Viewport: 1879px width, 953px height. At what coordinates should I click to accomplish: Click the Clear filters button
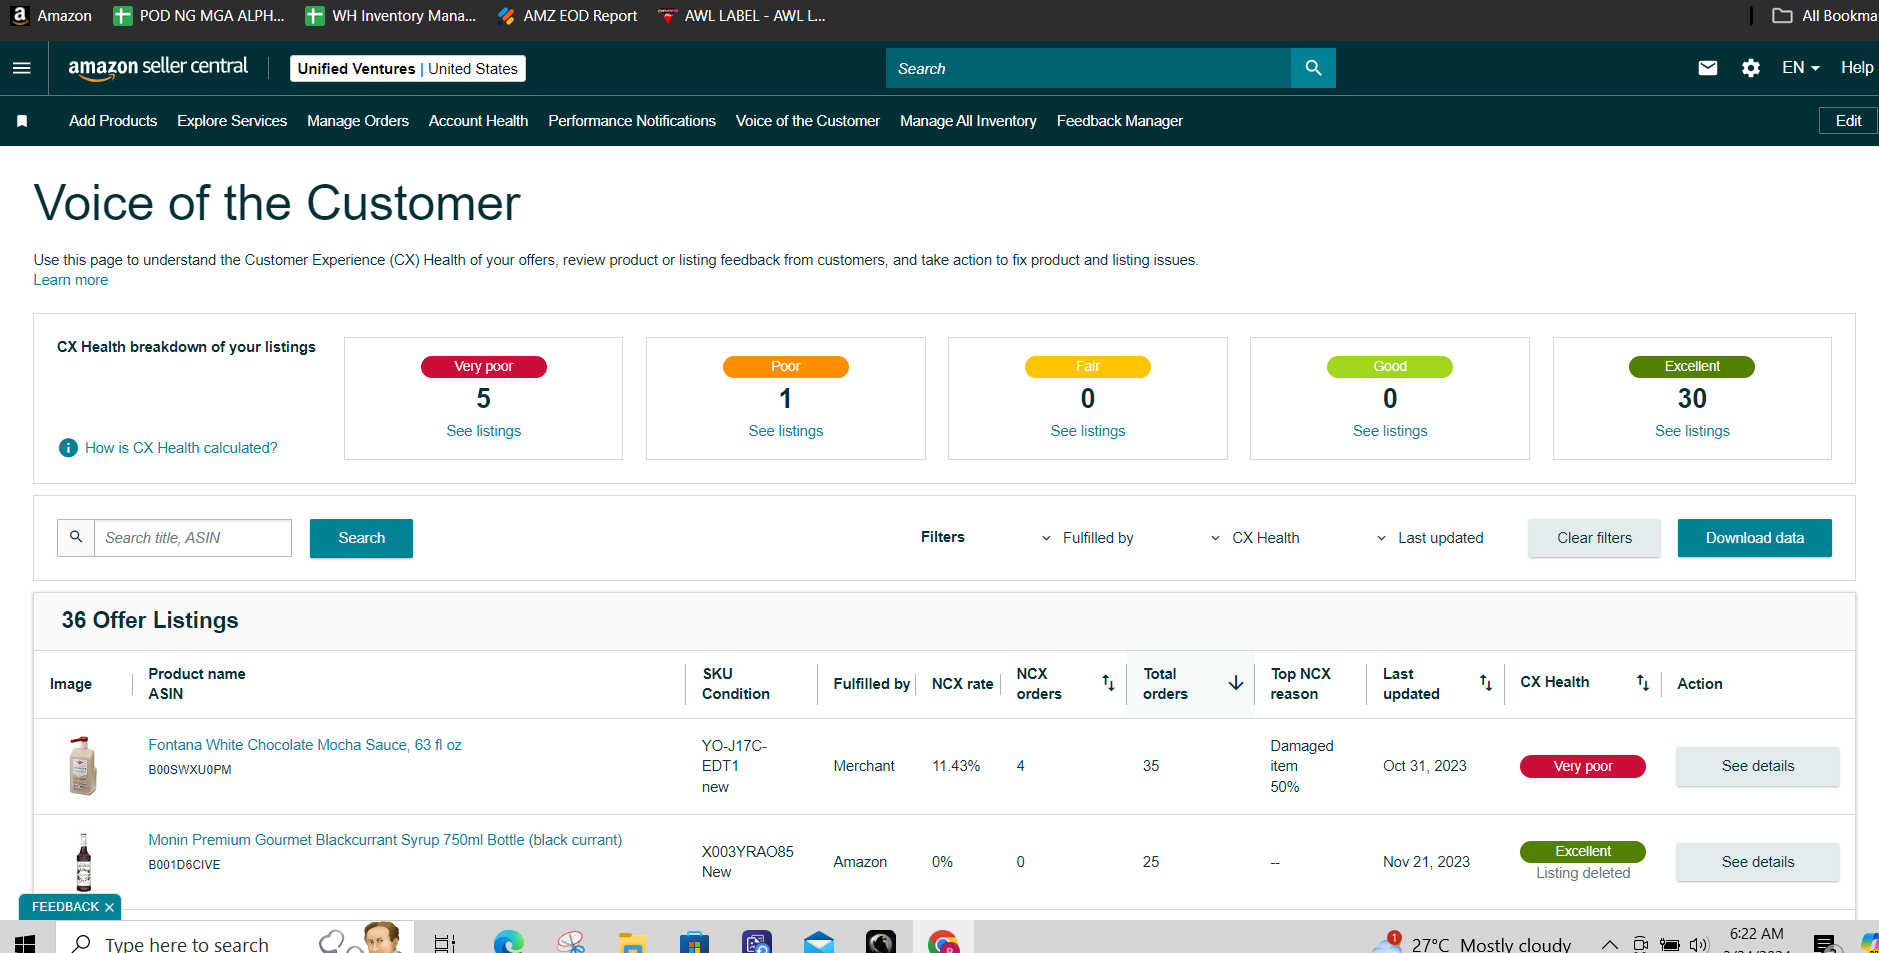[1594, 538]
